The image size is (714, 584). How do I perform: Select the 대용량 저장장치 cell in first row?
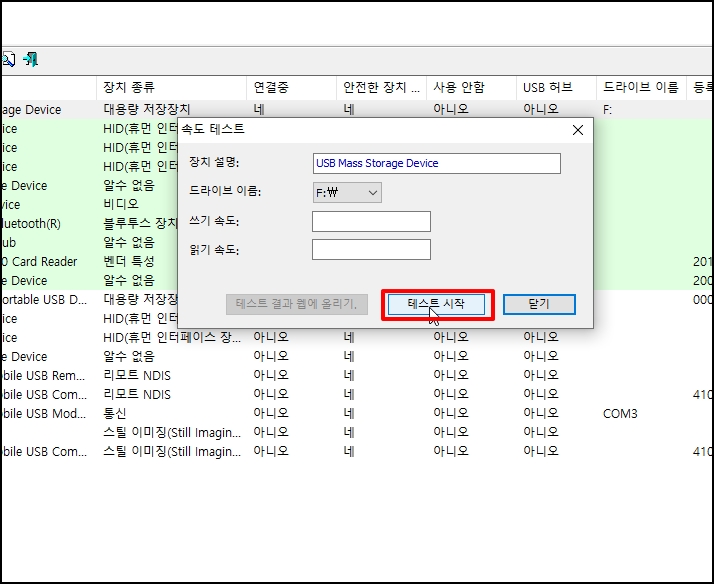(x=147, y=109)
